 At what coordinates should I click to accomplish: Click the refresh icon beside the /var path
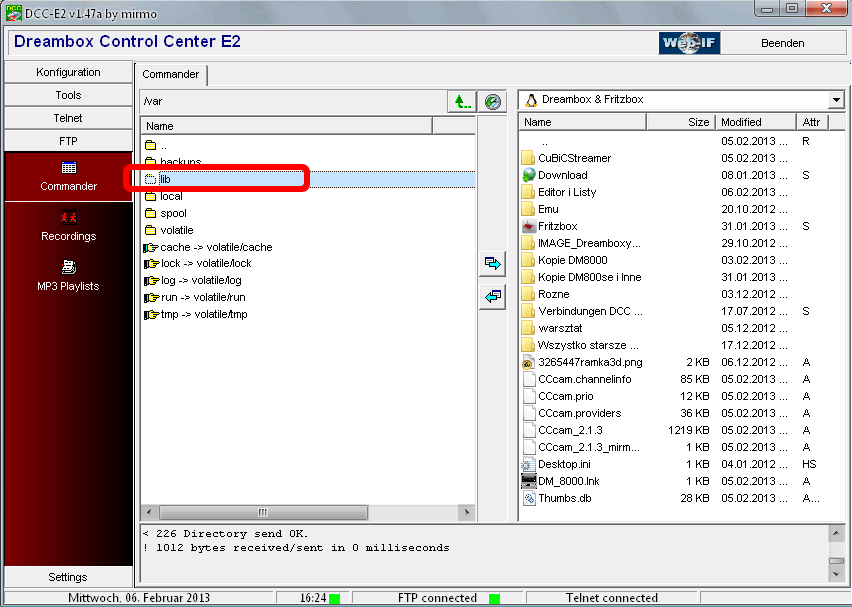coord(491,101)
